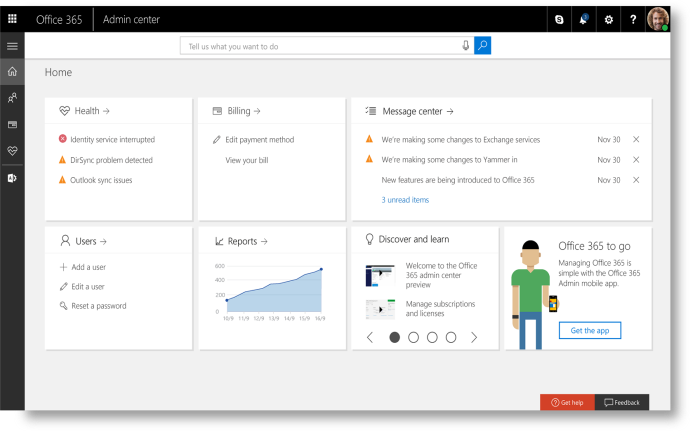The height and width of the screenshot is (431, 690).
Task: Open 'Welcome to the Office 365 admin center preview'
Action: pyautogui.click(x=441, y=275)
